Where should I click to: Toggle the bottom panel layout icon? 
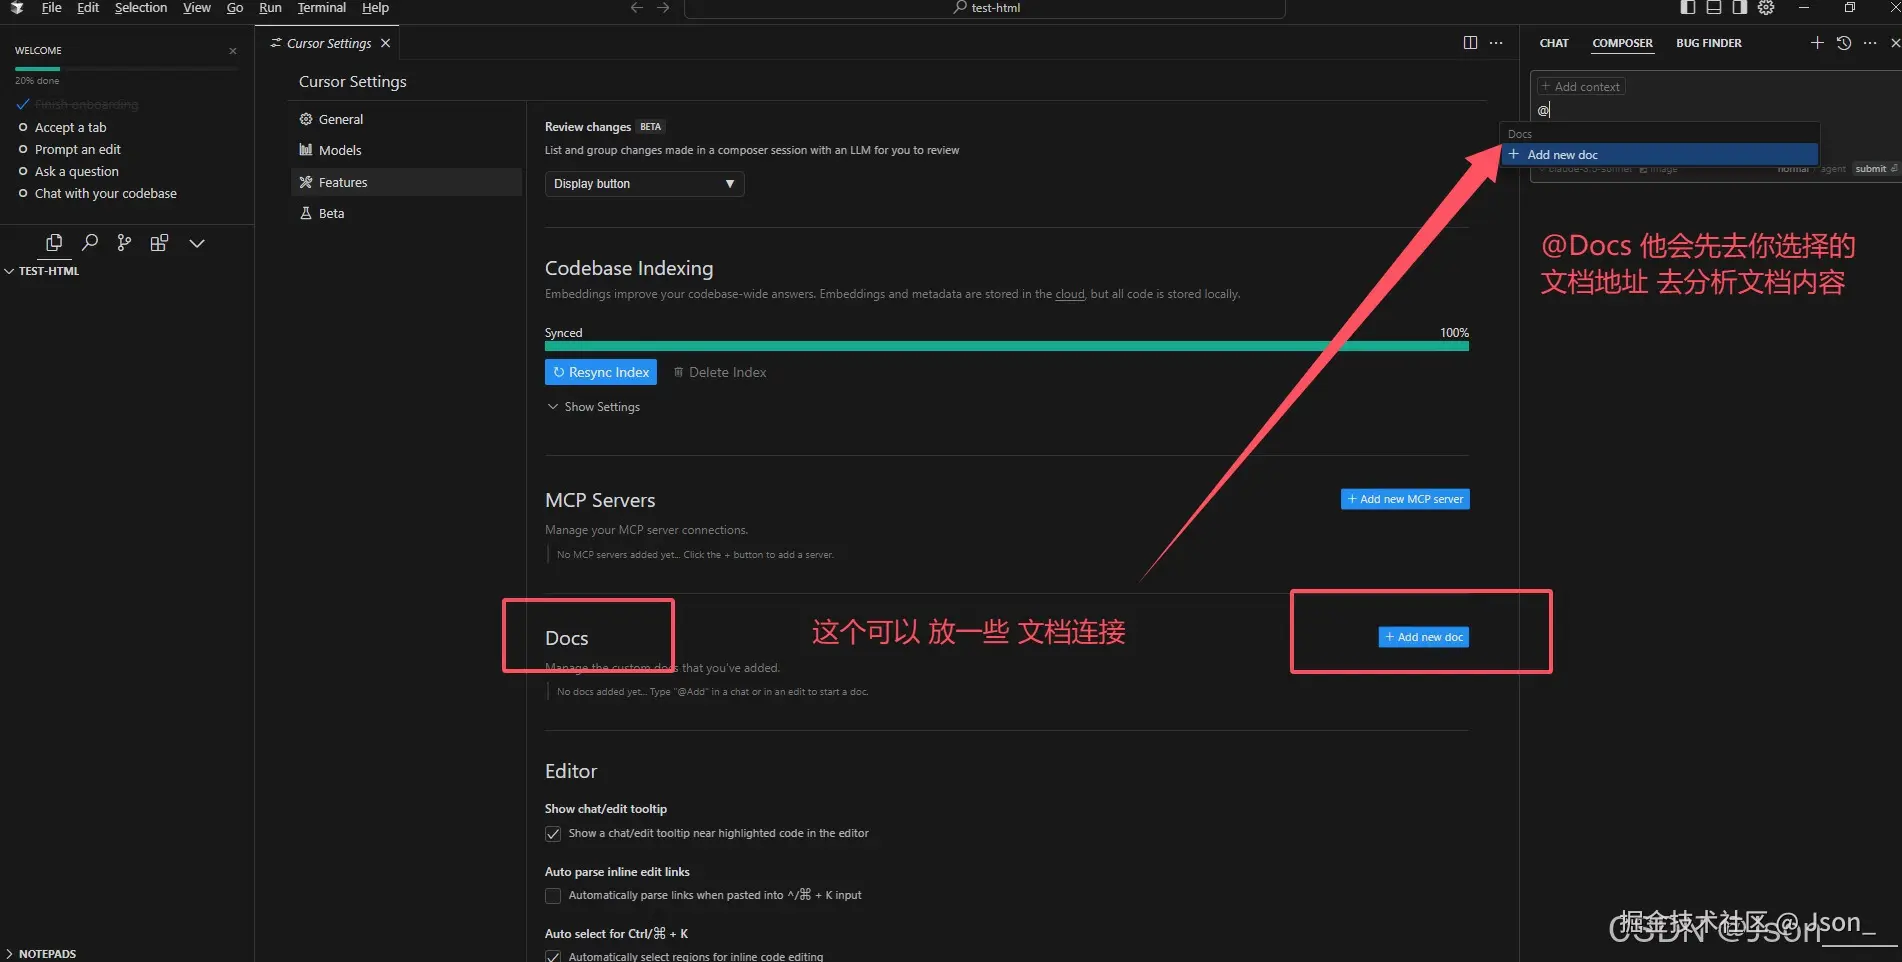pyautogui.click(x=1714, y=8)
